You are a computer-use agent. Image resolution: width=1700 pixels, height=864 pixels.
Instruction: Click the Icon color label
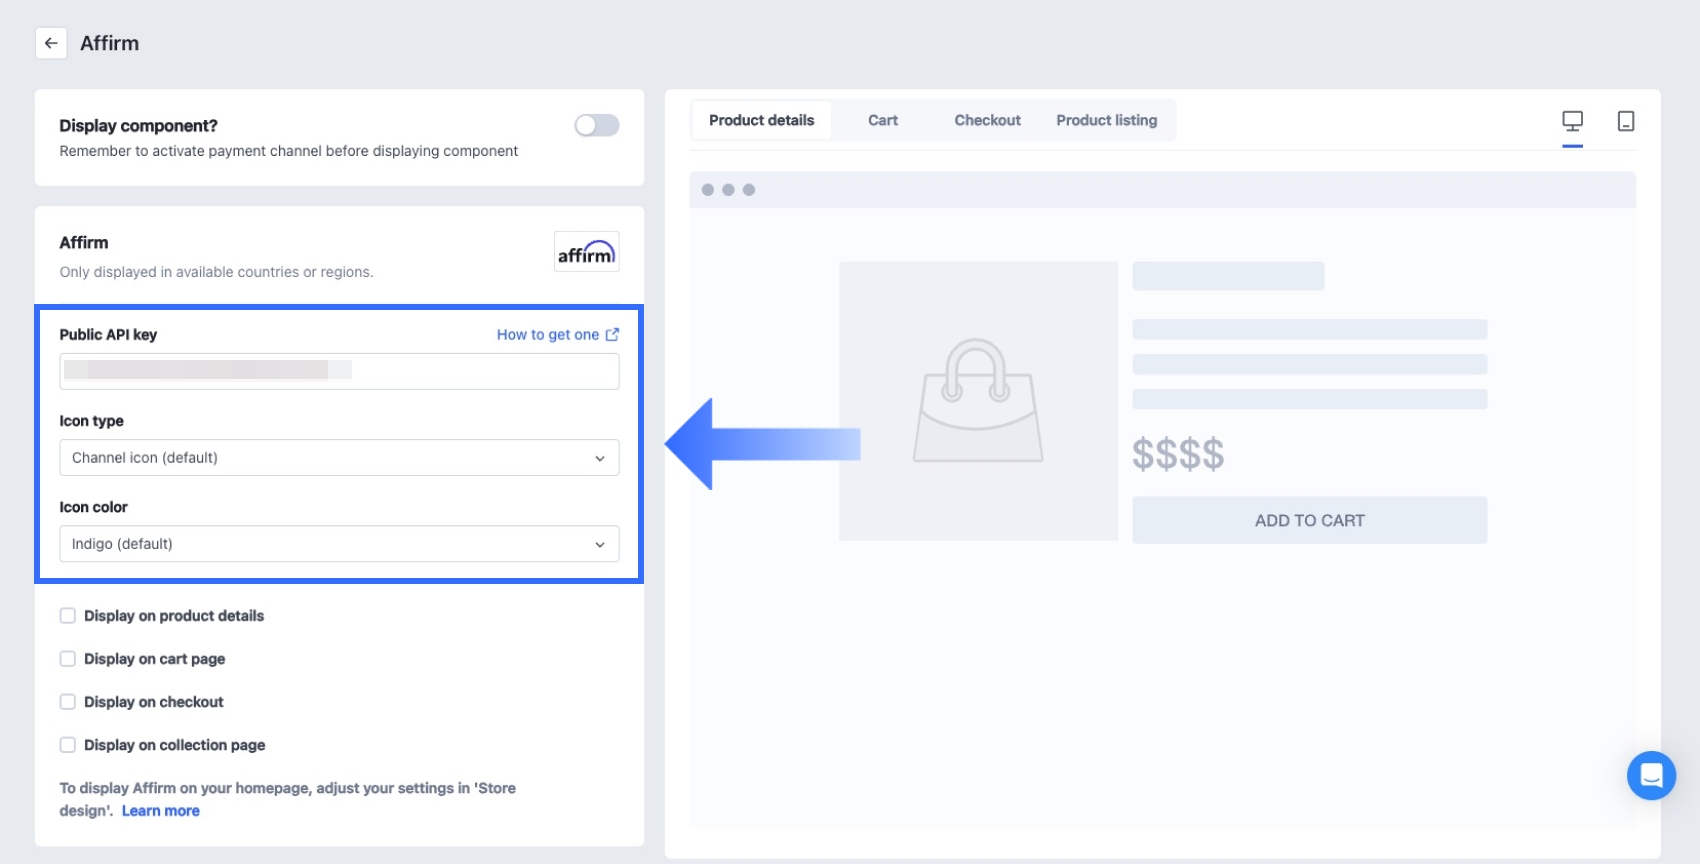(94, 507)
